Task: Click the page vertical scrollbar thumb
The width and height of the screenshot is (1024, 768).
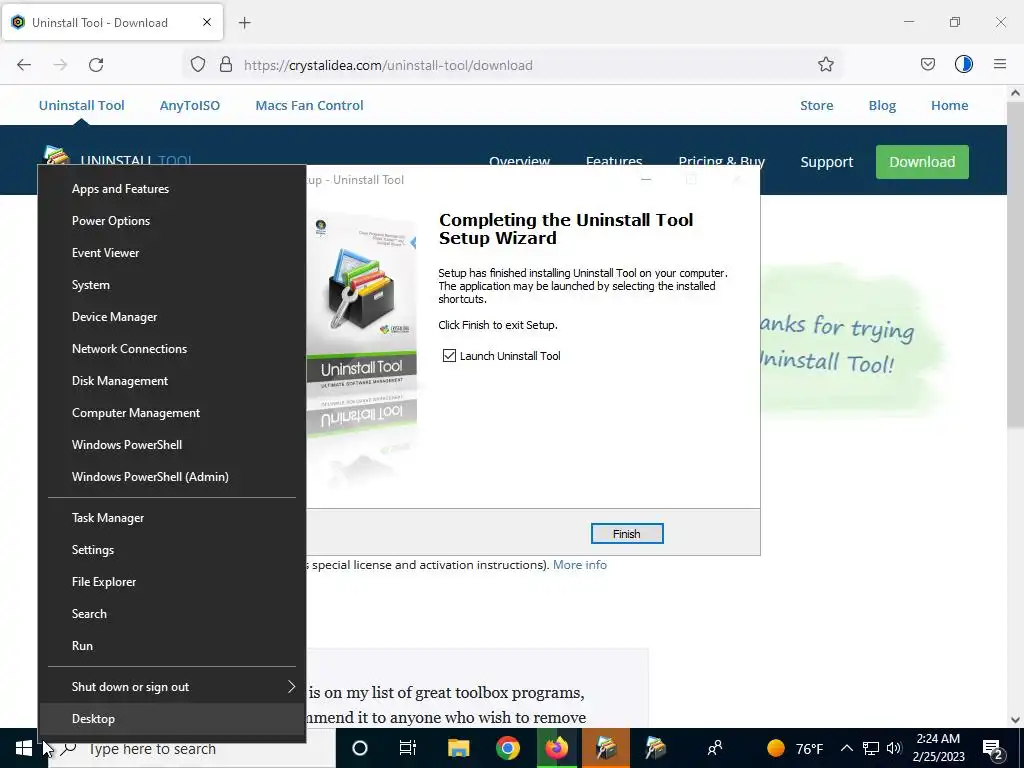Action: pyautogui.click(x=1015, y=265)
